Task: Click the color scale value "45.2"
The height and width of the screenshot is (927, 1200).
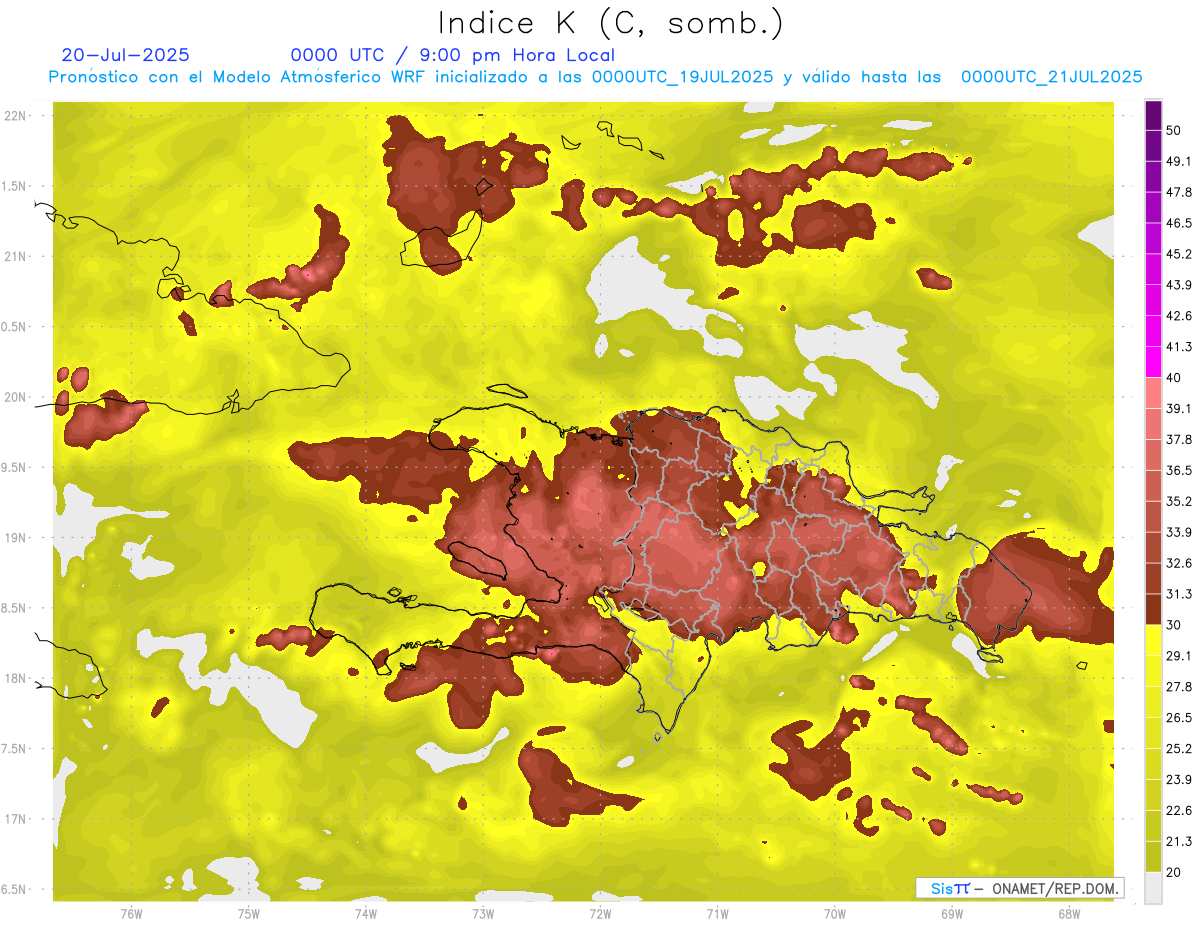Action: click(x=1179, y=254)
